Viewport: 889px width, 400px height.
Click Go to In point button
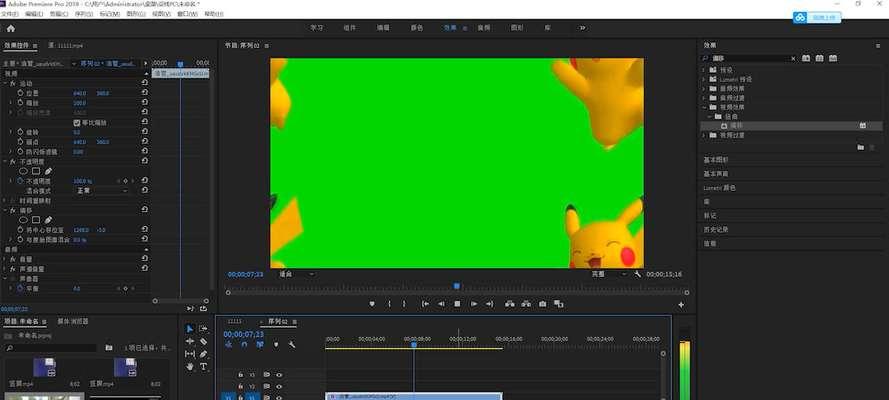[x=425, y=304]
